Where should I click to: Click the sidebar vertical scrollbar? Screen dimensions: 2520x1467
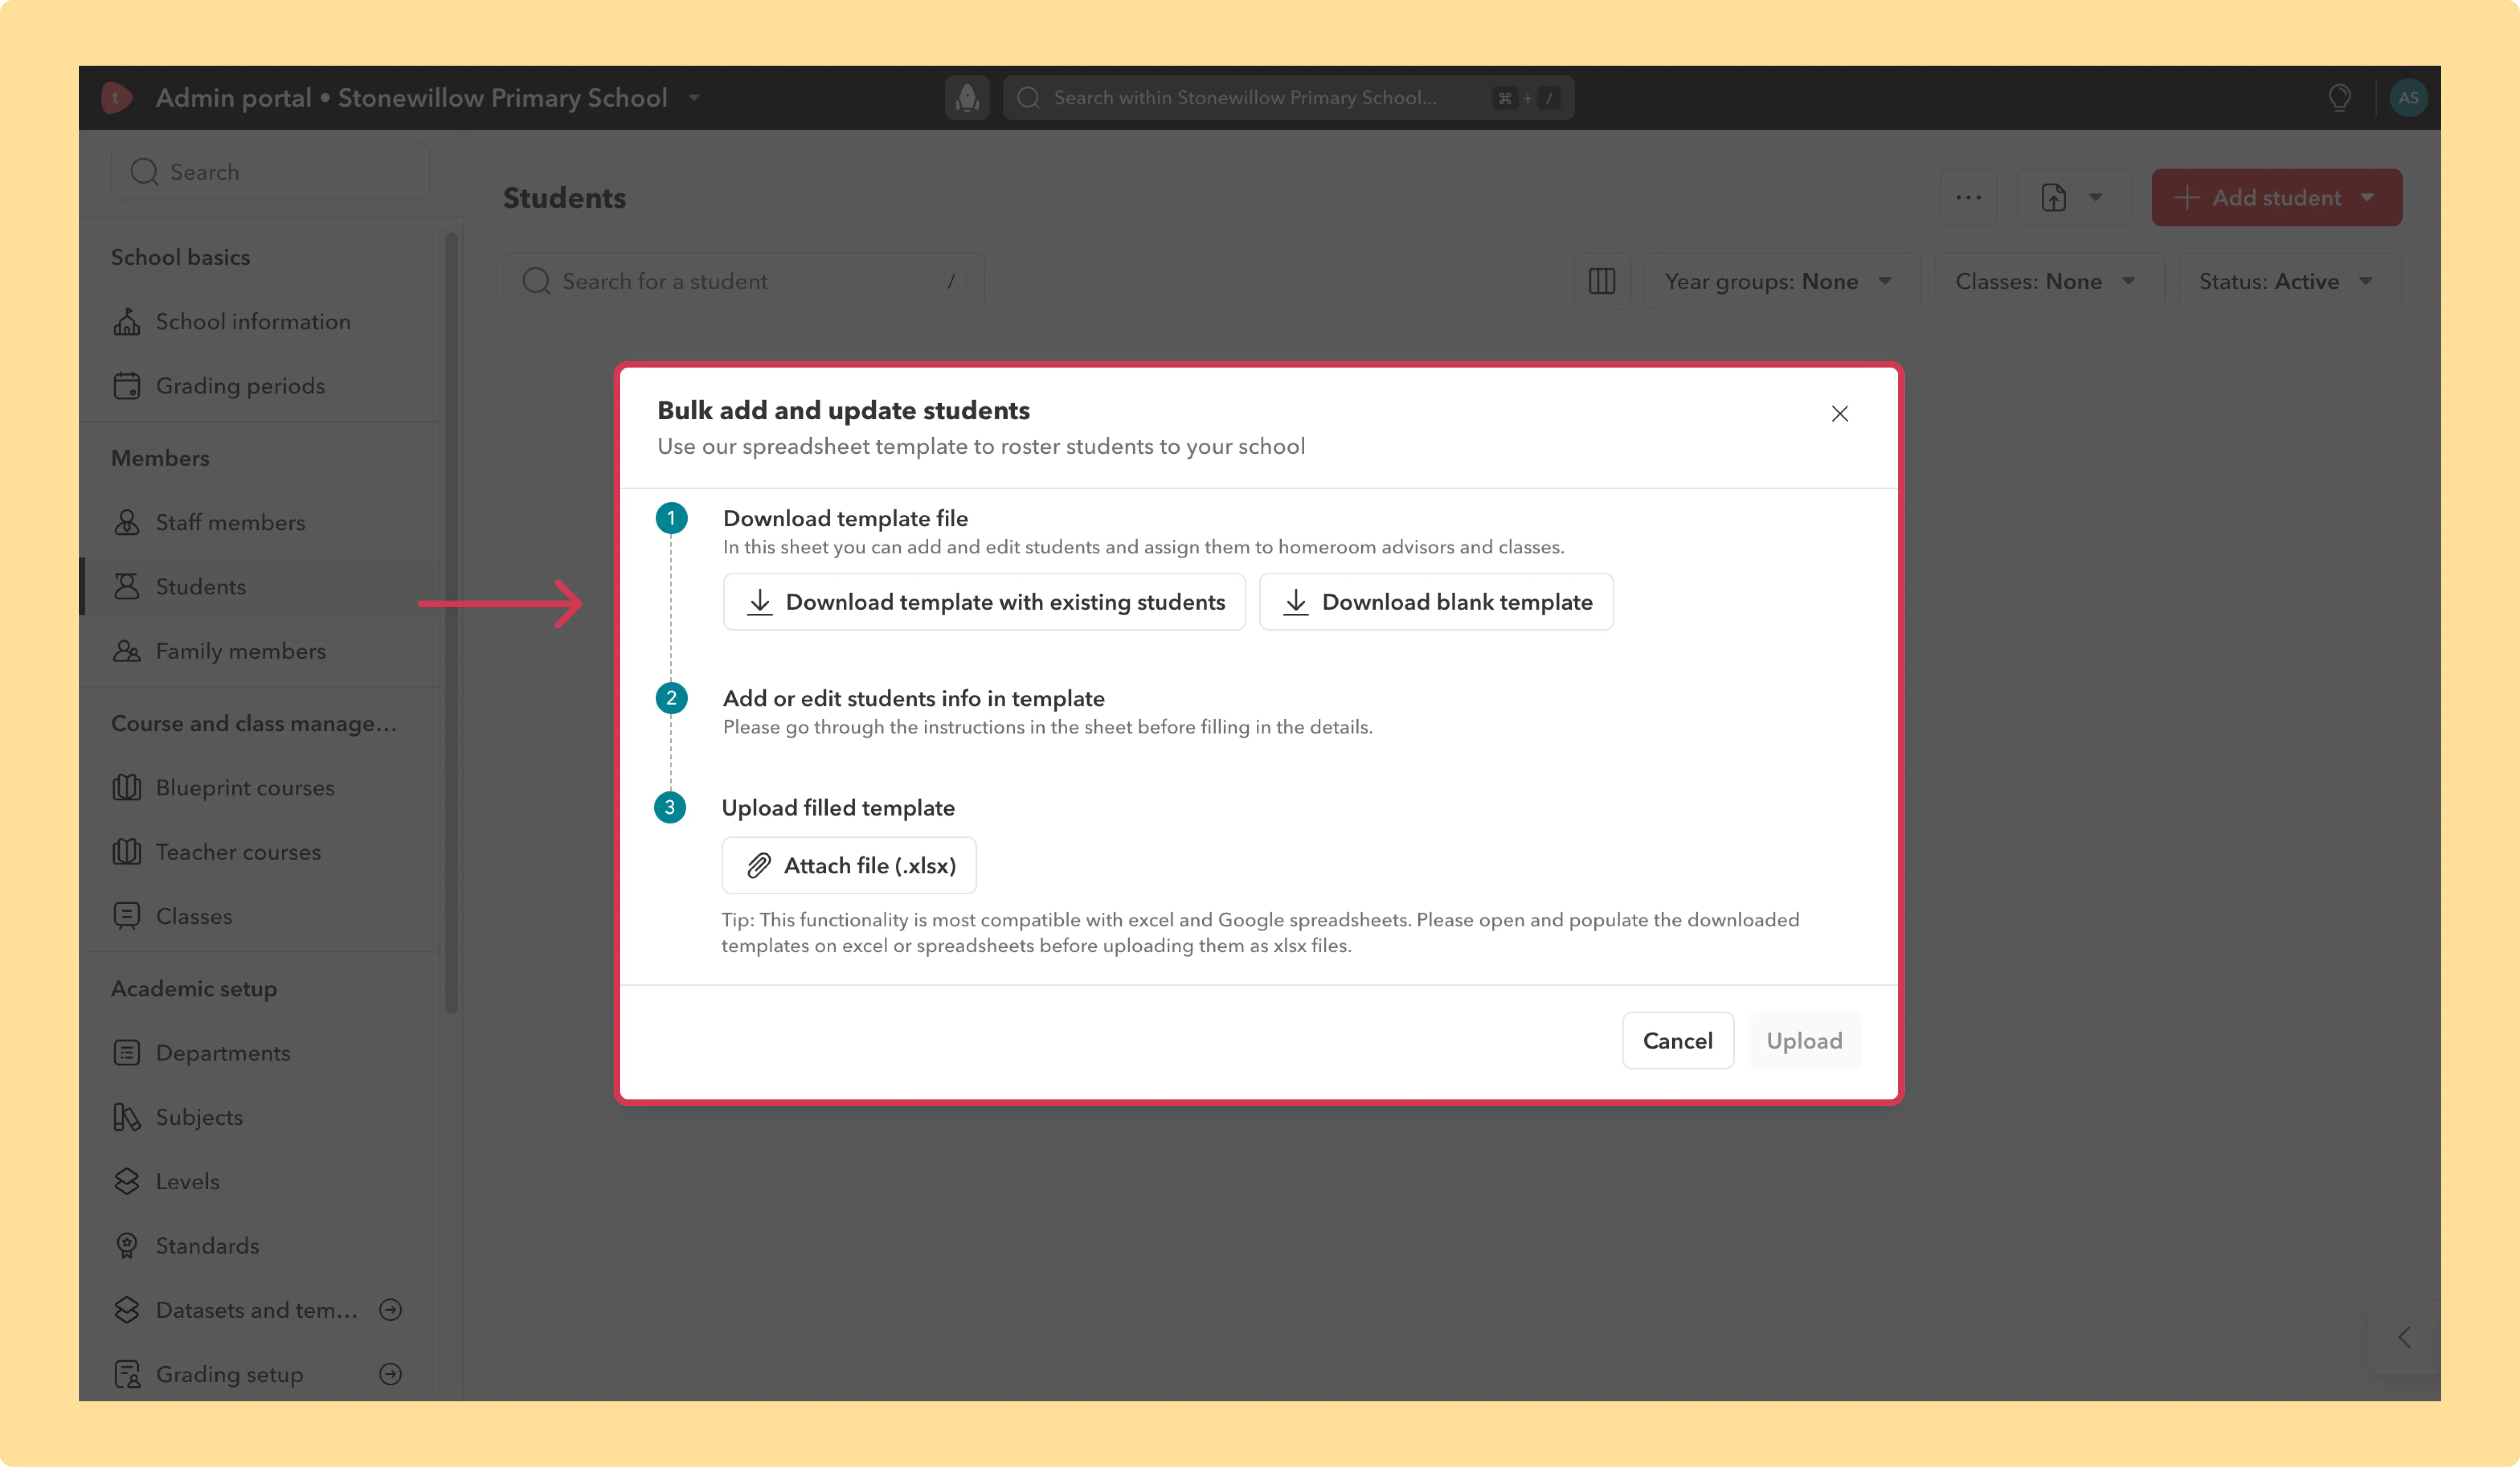[451, 623]
